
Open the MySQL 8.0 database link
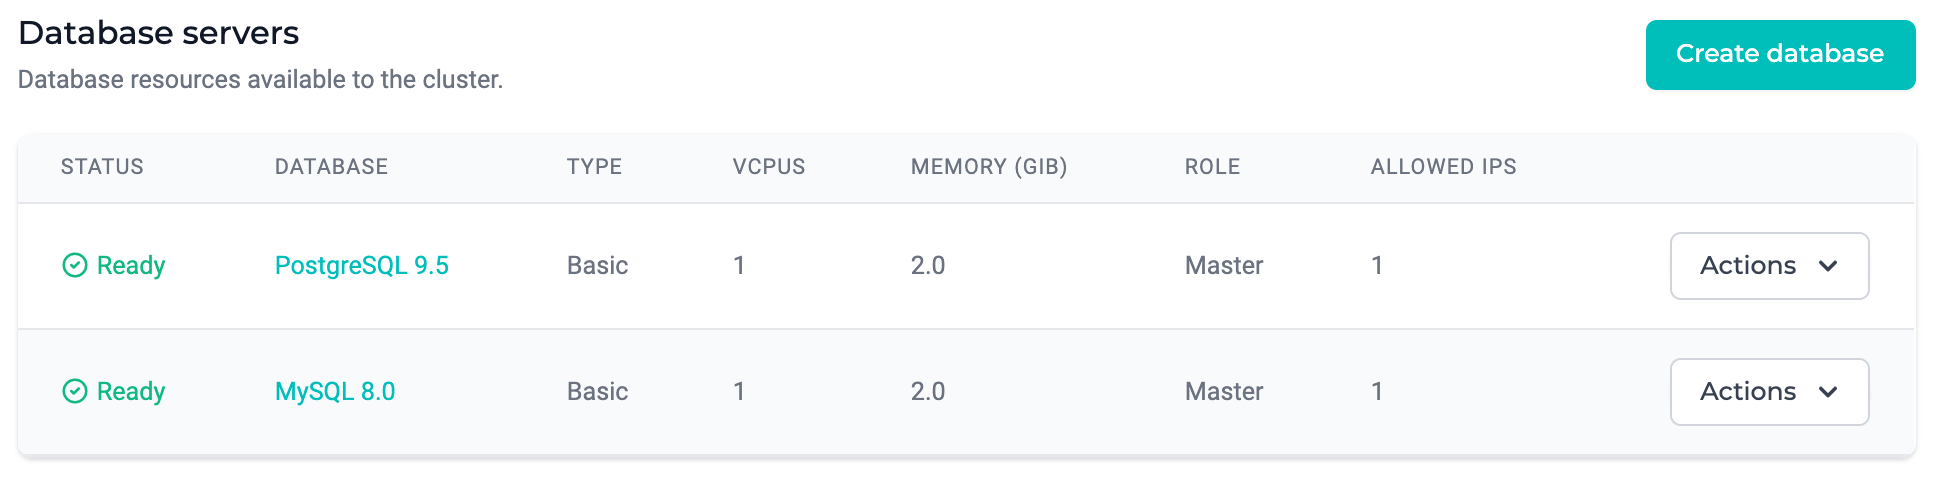335,391
